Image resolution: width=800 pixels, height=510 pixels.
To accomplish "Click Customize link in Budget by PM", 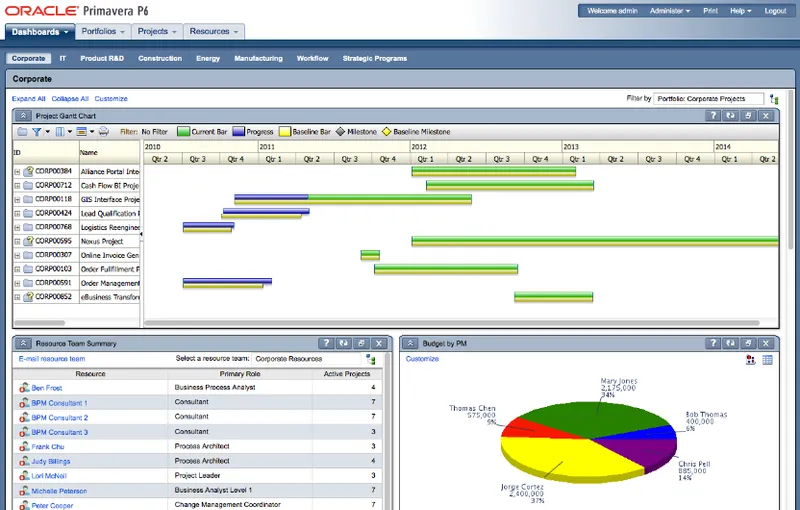I will pos(422,359).
